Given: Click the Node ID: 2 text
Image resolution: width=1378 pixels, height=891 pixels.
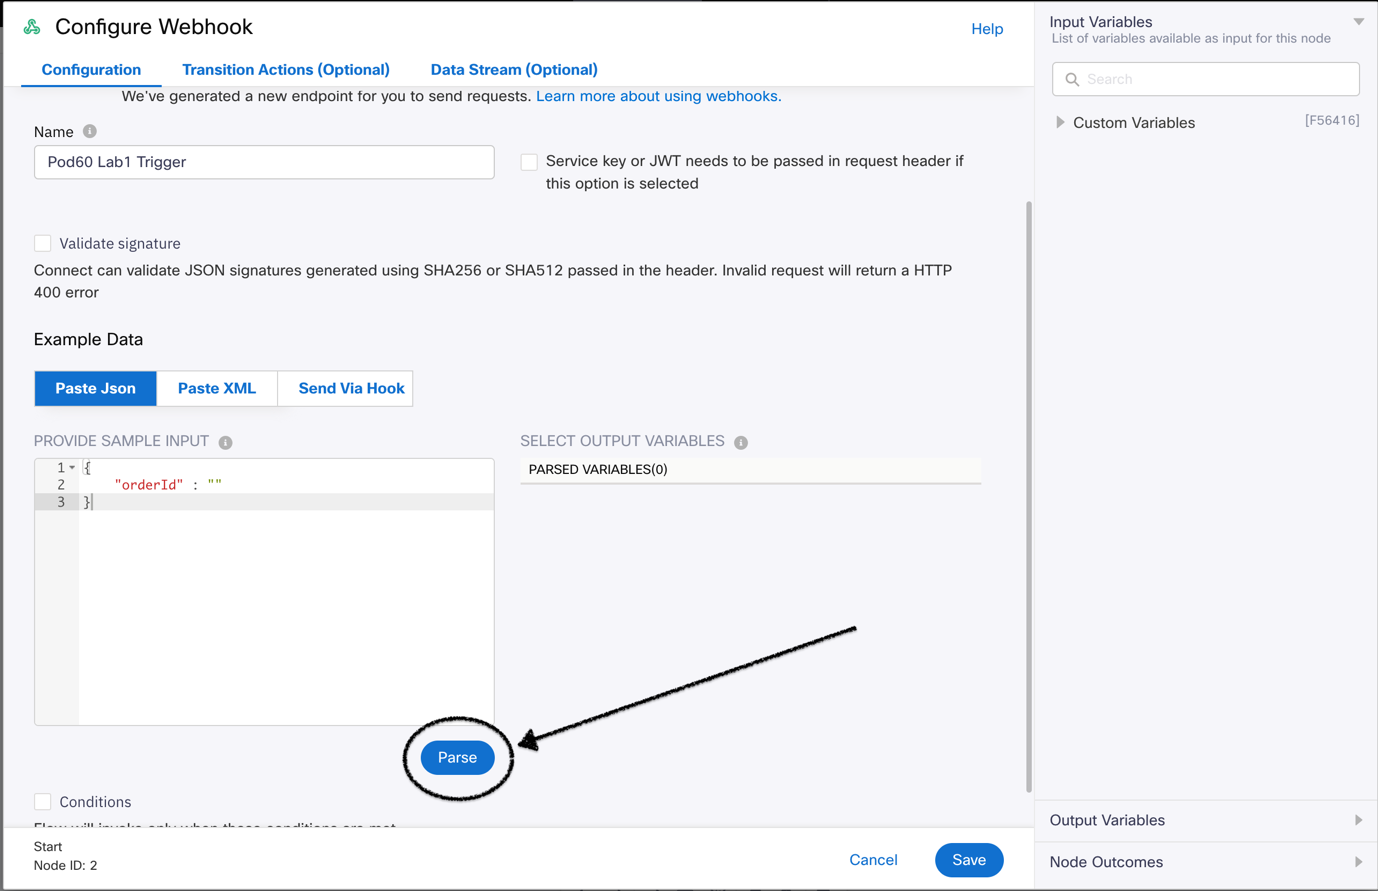Looking at the screenshot, I should point(66,865).
